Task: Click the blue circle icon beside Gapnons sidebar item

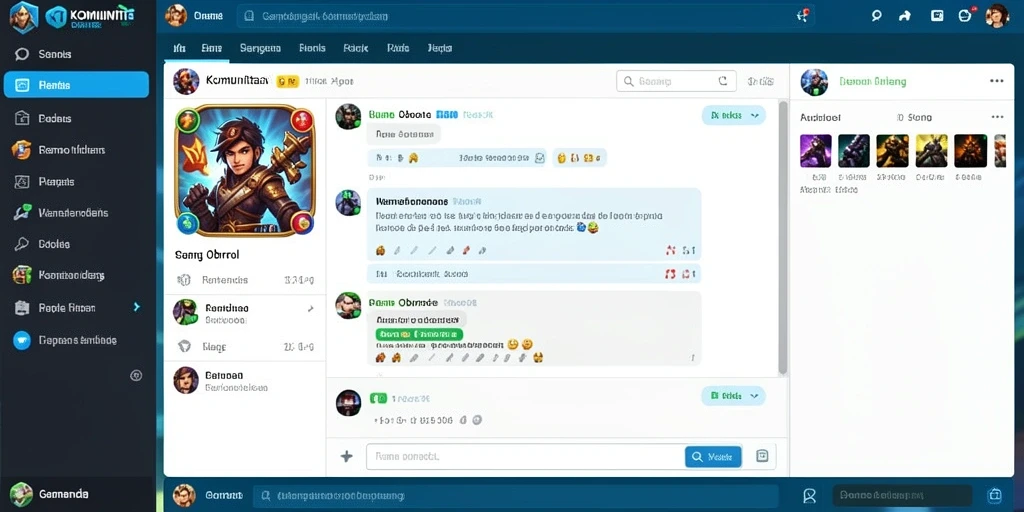Action: 22,340
